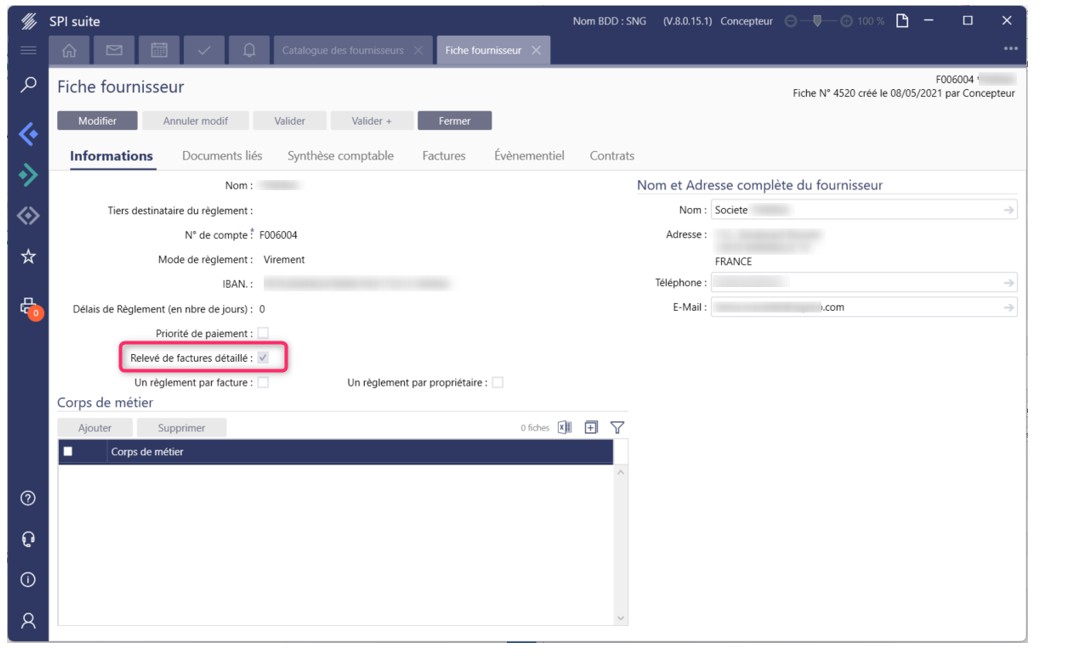Toggle the Priorité de paiement checkbox
This screenshot has width=1067, height=663.
[263, 333]
